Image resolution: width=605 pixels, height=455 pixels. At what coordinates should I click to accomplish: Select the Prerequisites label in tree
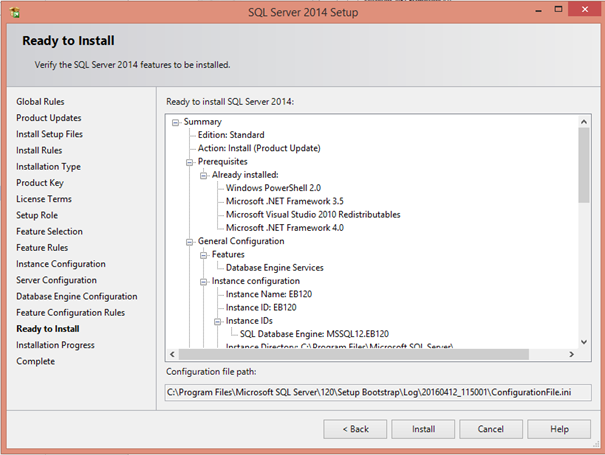pyautogui.click(x=222, y=162)
